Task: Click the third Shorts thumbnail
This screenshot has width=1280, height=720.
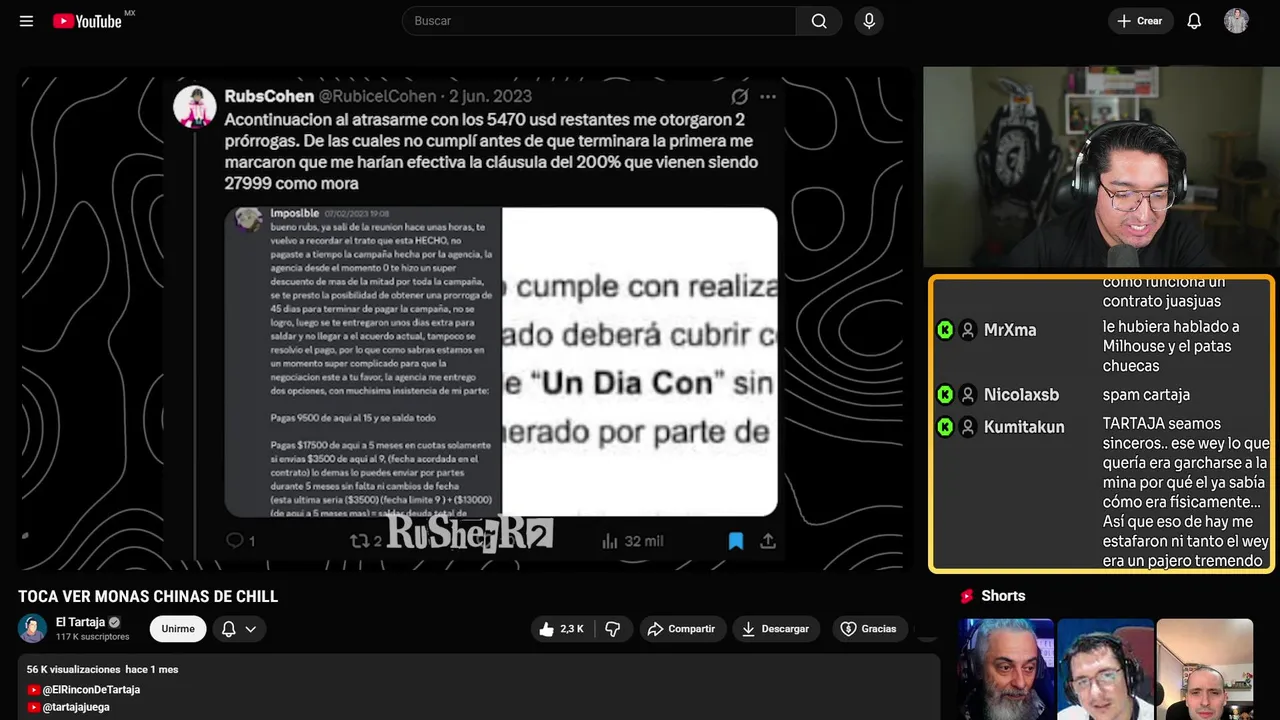Action: point(1204,669)
